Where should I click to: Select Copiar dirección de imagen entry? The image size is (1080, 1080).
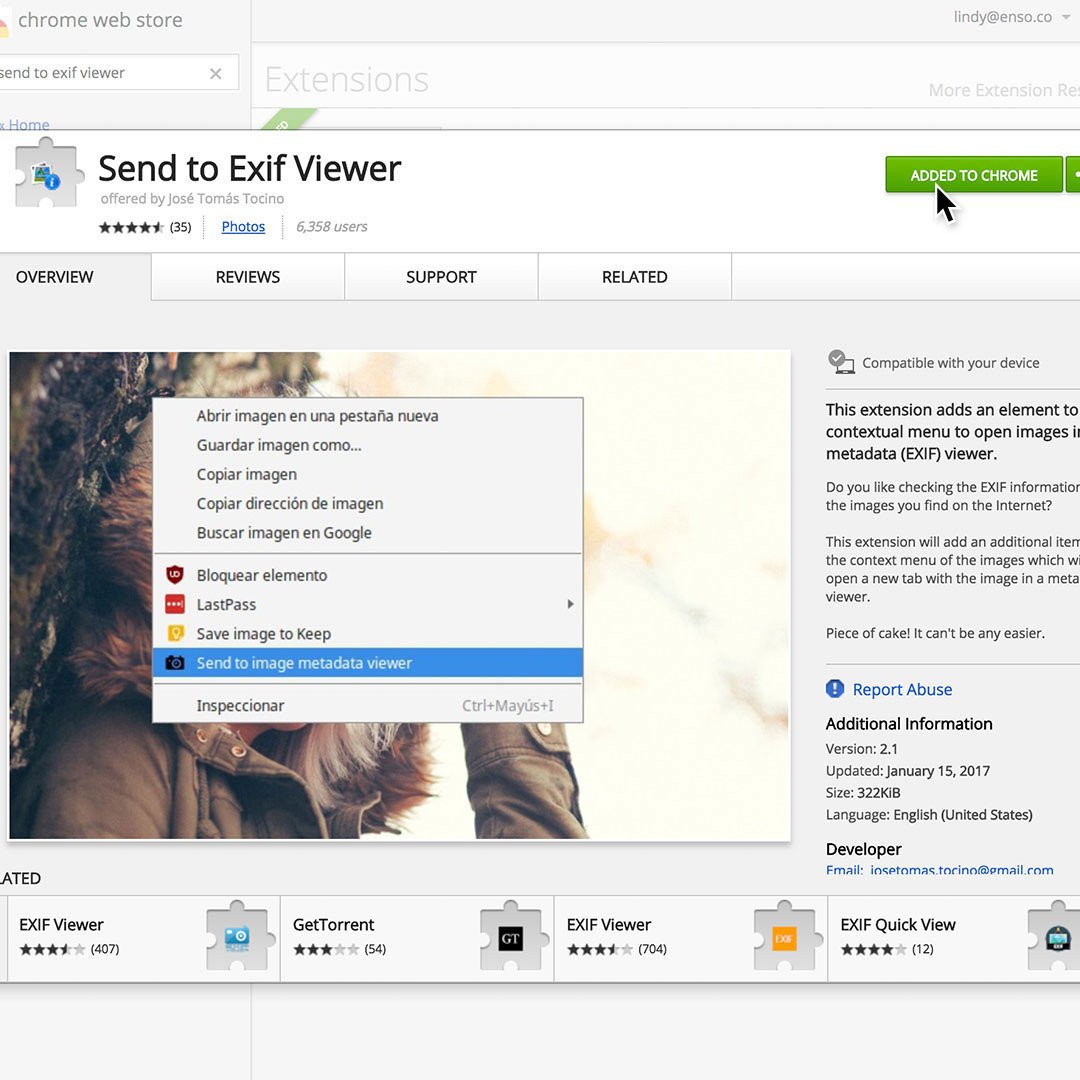pyautogui.click(x=368, y=503)
